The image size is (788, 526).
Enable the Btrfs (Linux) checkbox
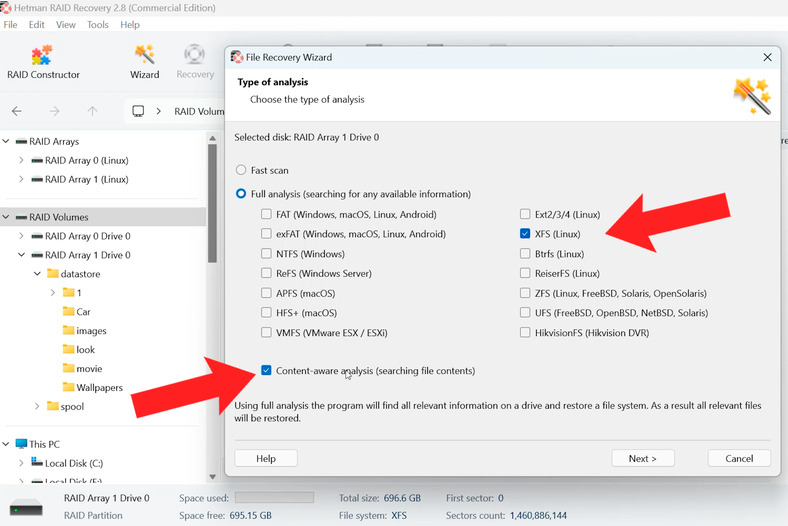pyautogui.click(x=525, y=254)
